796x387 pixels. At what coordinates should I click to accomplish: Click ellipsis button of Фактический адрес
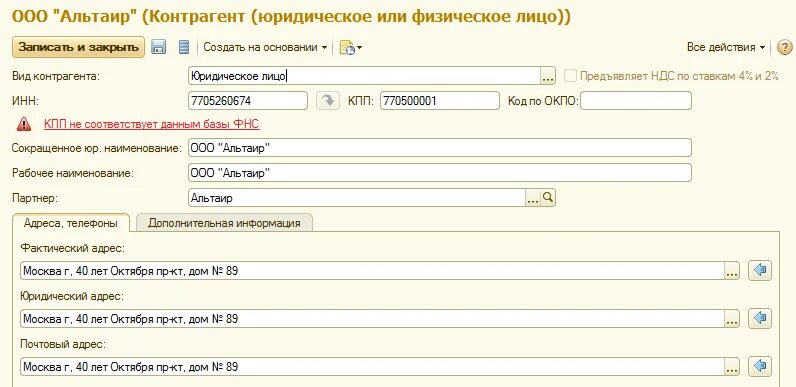732,271
